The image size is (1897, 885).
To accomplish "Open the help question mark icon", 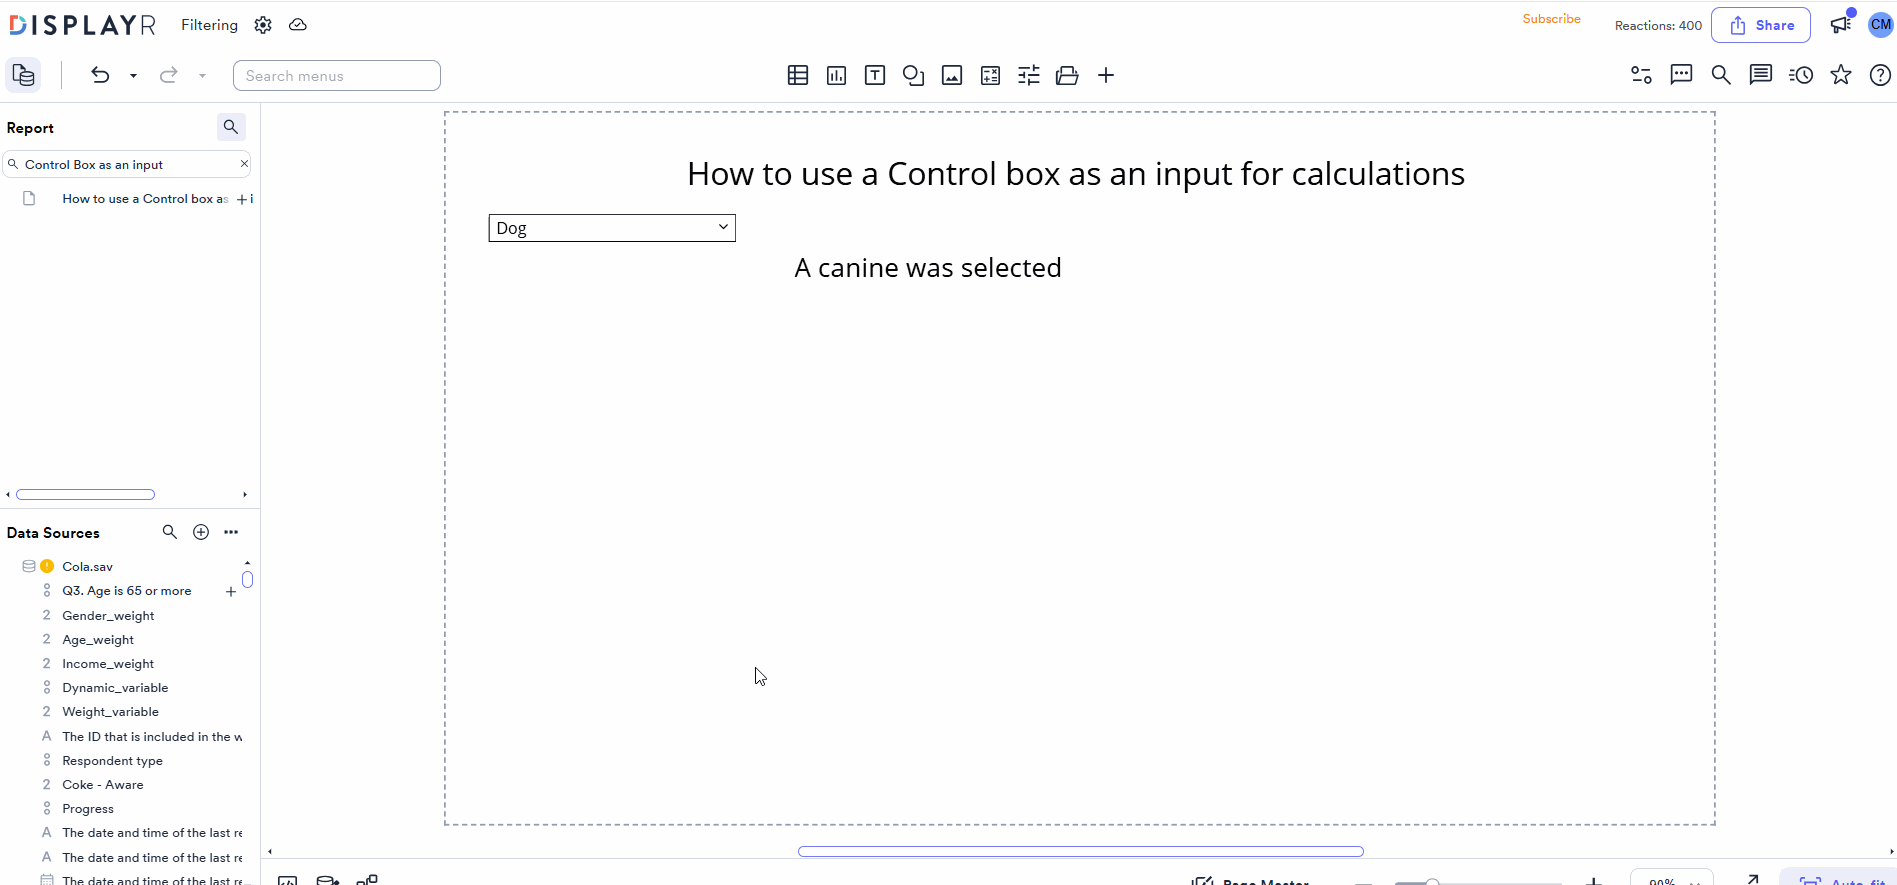I will click(1880, 75).
